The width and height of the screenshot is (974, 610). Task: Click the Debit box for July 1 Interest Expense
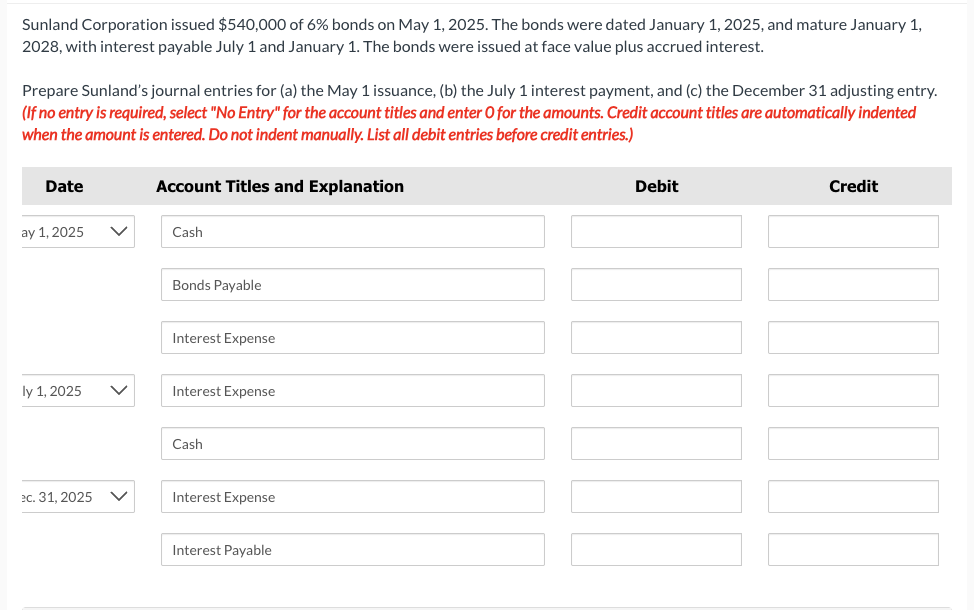click(x=655, y=390)
